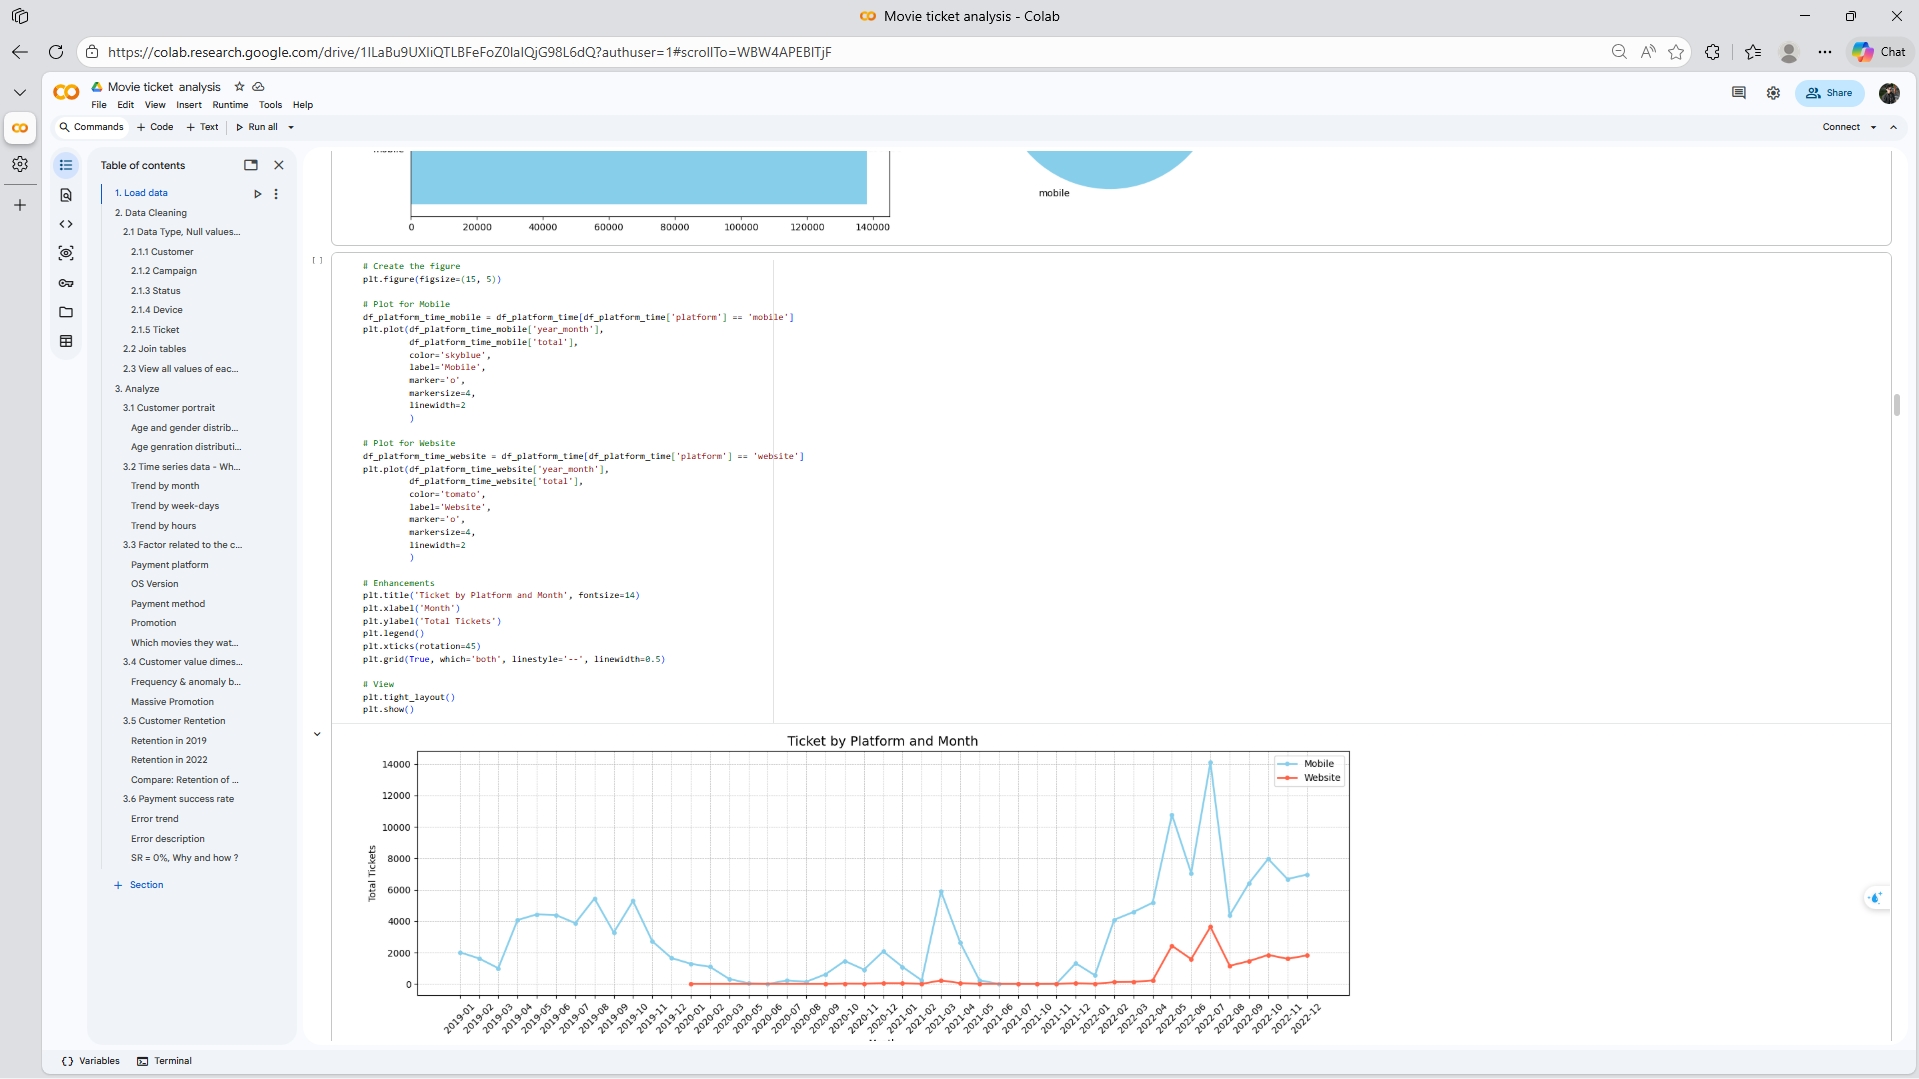Open the Code snippets sidebar icon
This screenshot has height=1079, width=1919.
[66, 225]
